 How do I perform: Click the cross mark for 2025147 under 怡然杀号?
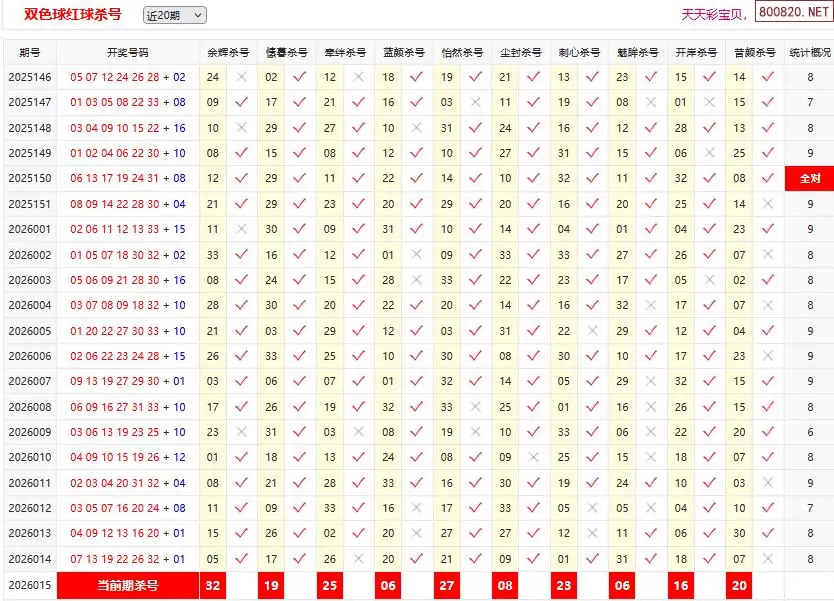[x=475, y=102]
